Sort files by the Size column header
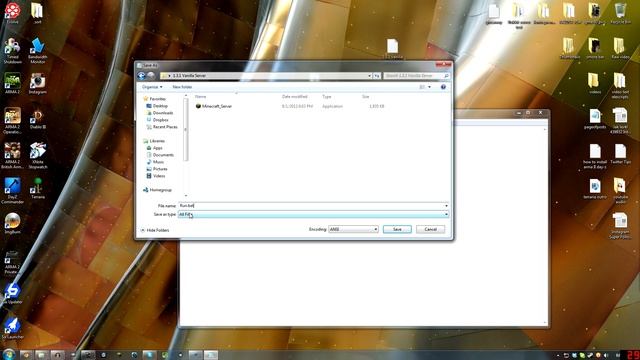 [365, 97]
